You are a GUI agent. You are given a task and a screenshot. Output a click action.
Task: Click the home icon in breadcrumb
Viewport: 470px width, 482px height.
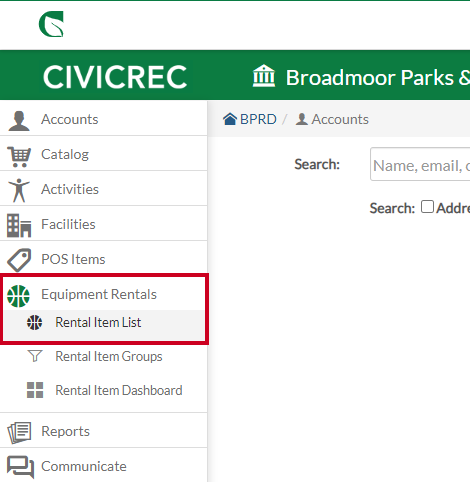[x=230, y=119]
